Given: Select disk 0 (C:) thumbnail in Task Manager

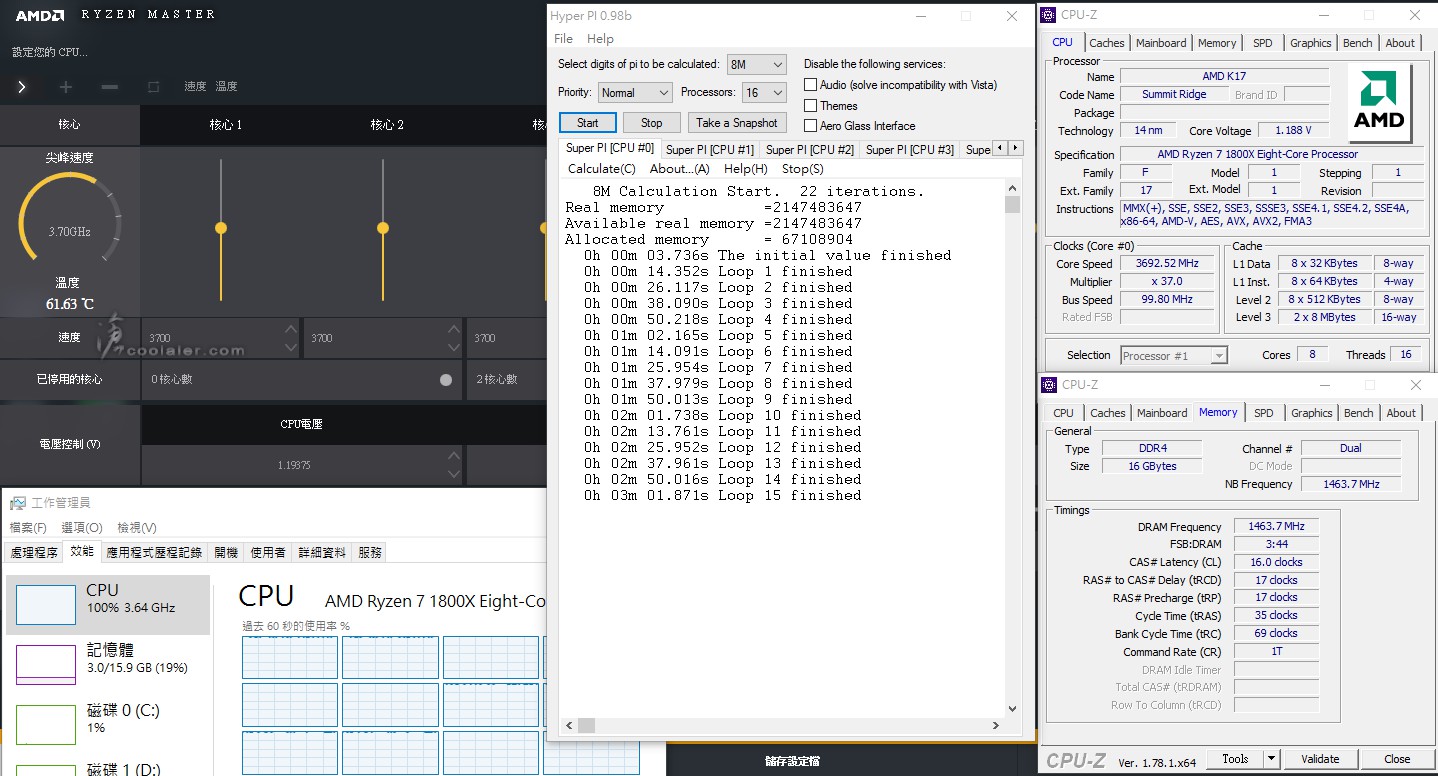Looking at the screenshot, I should pos(46,725).
